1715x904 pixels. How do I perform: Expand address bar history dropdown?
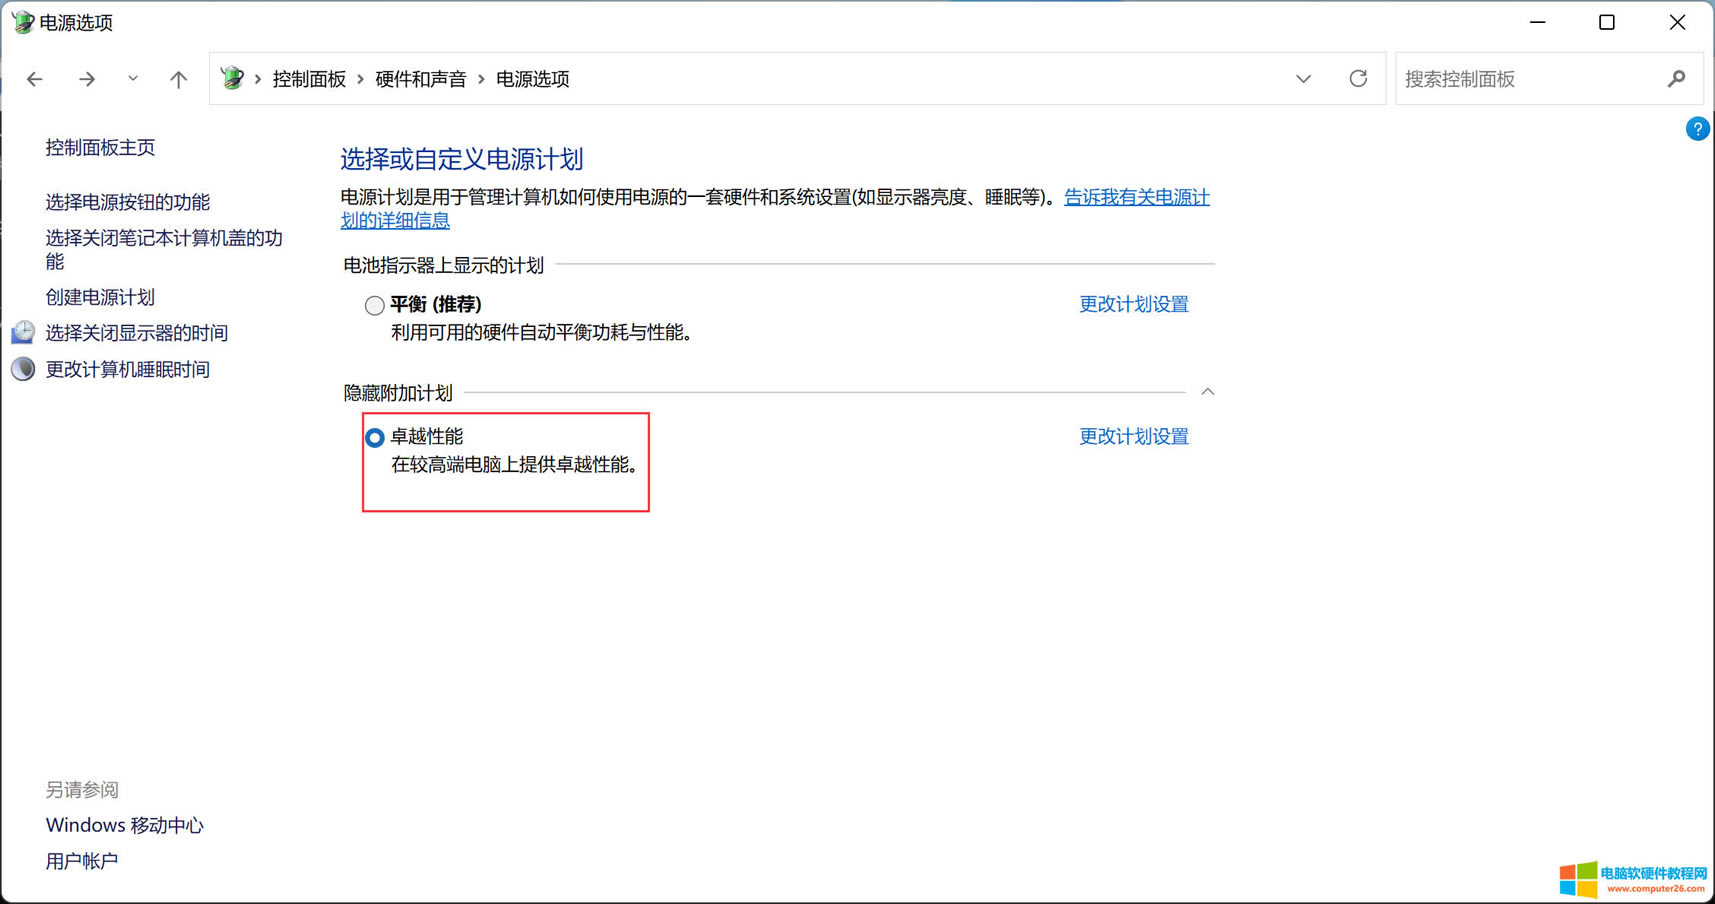1303,79
